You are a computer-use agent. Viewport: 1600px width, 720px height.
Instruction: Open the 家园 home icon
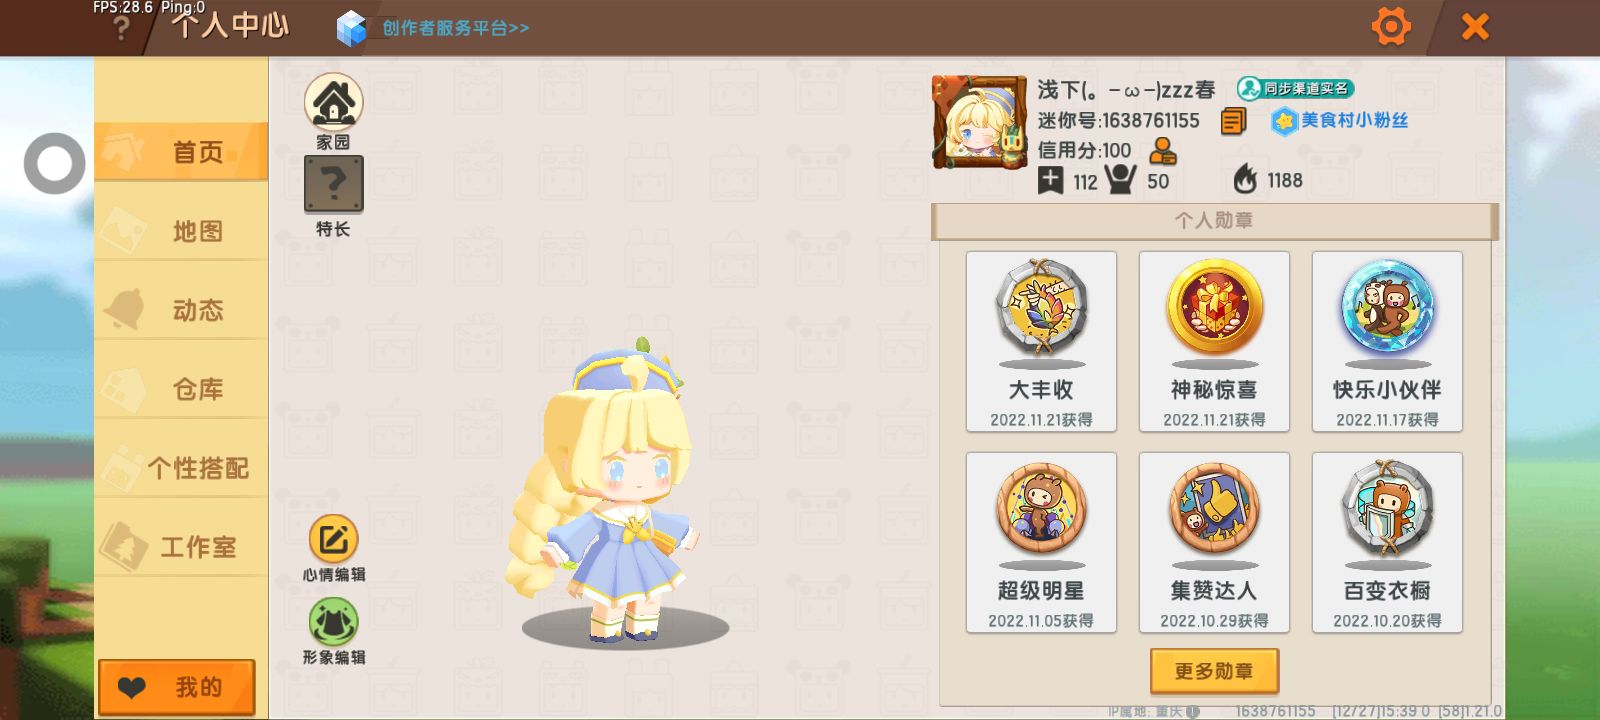tap(333, 103)
